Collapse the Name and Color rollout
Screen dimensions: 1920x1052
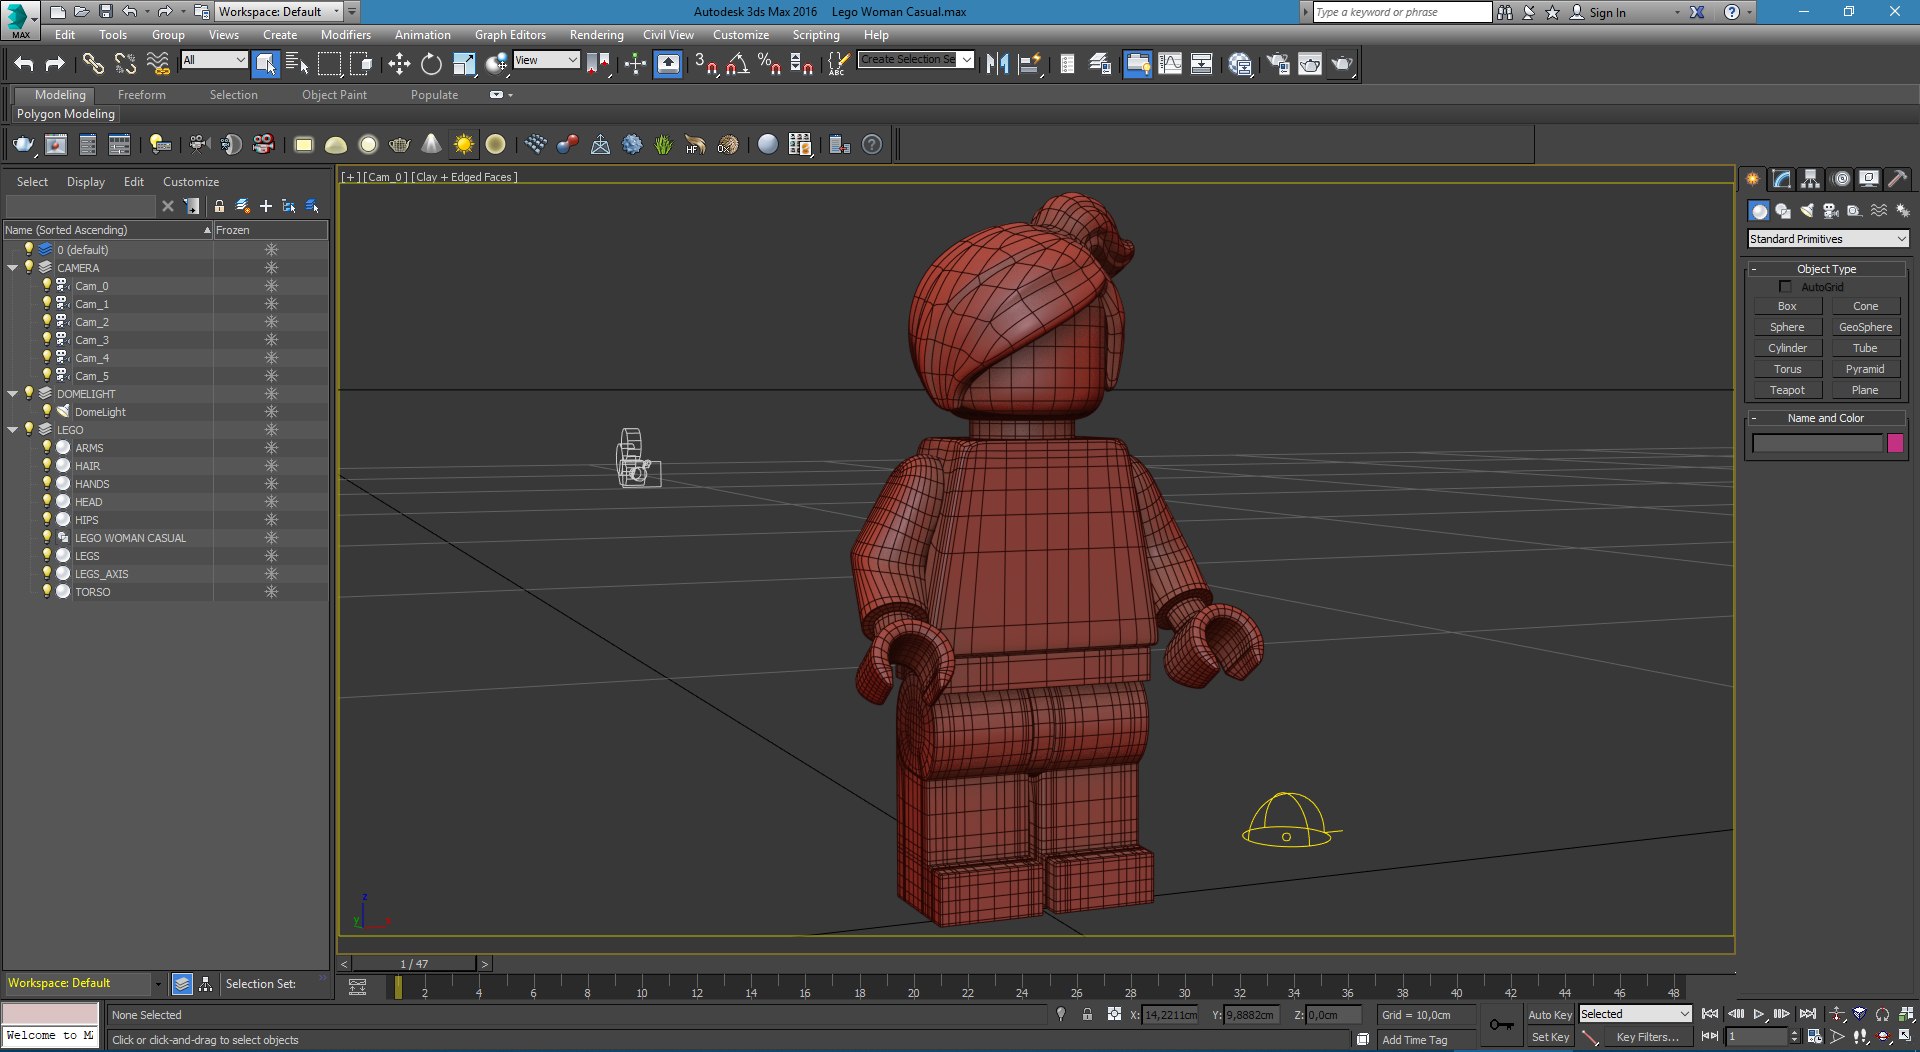[1826, 418]
